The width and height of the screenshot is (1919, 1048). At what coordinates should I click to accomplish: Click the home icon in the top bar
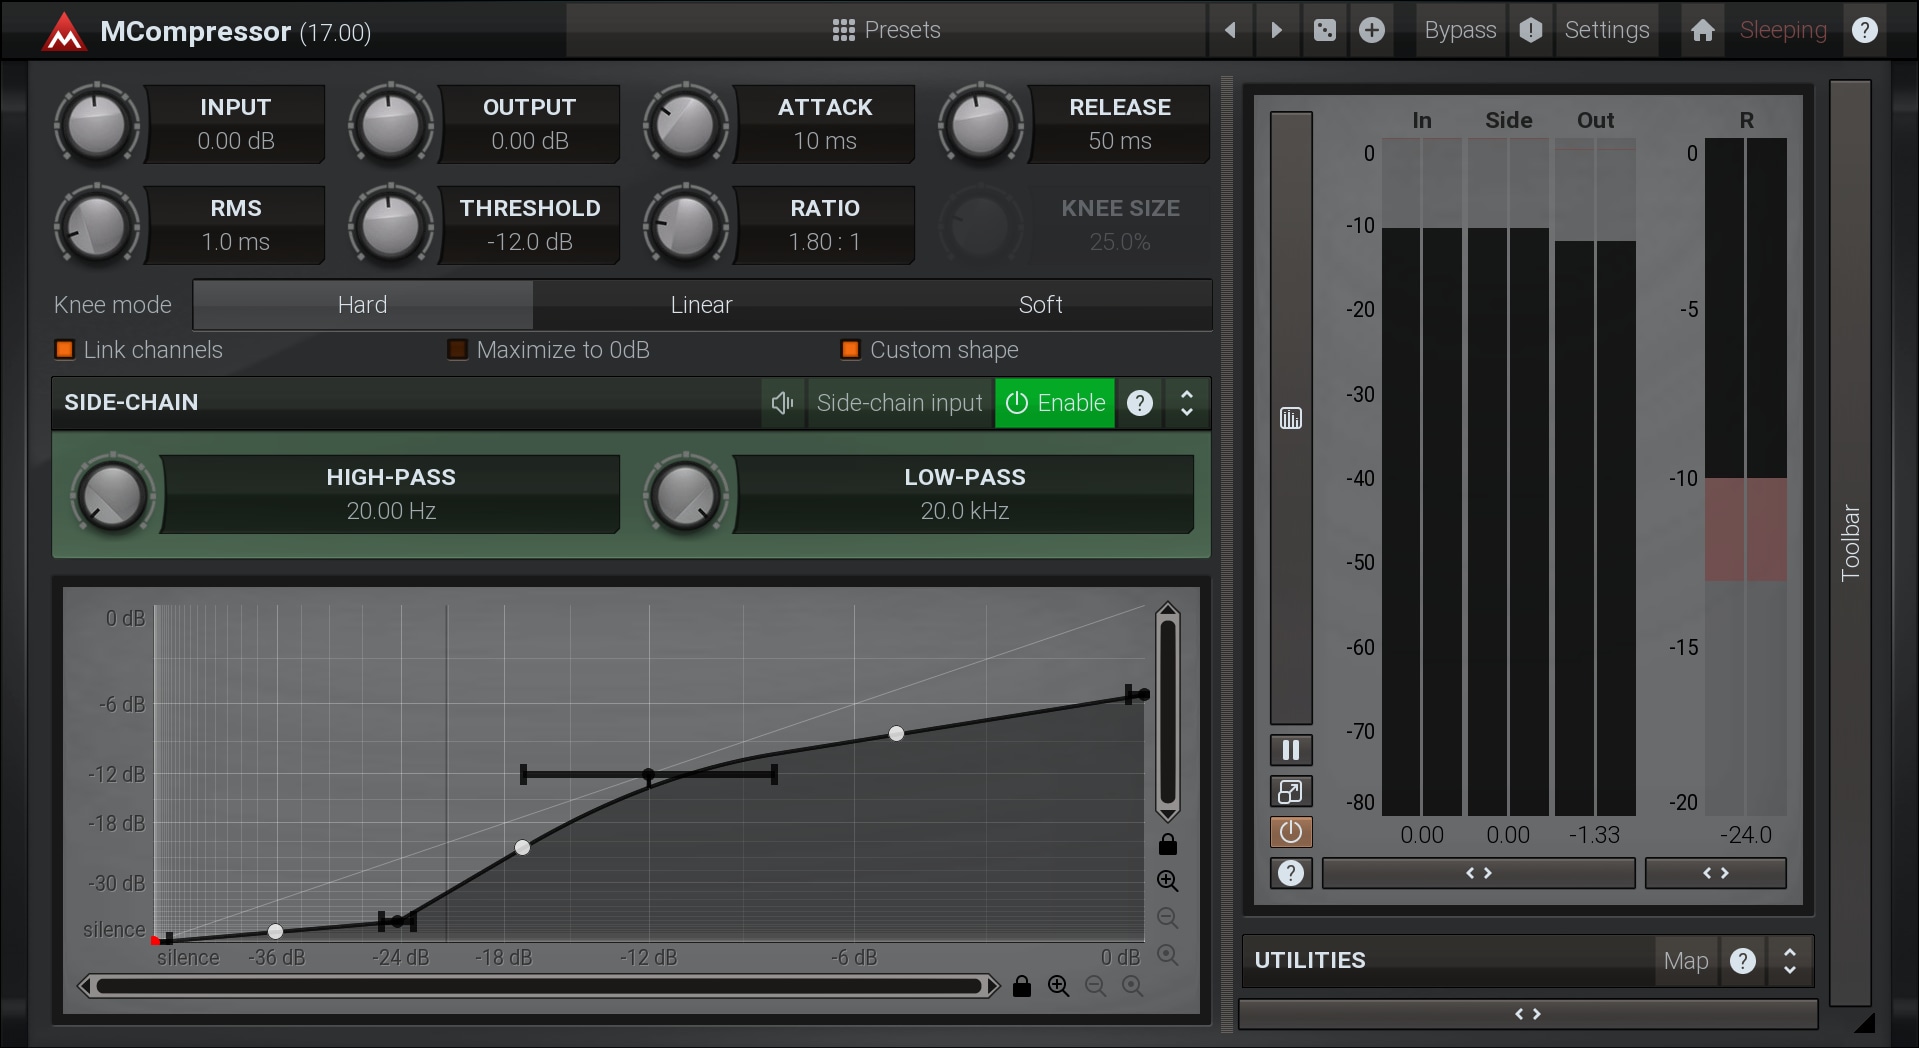[x=1702, y=30]
